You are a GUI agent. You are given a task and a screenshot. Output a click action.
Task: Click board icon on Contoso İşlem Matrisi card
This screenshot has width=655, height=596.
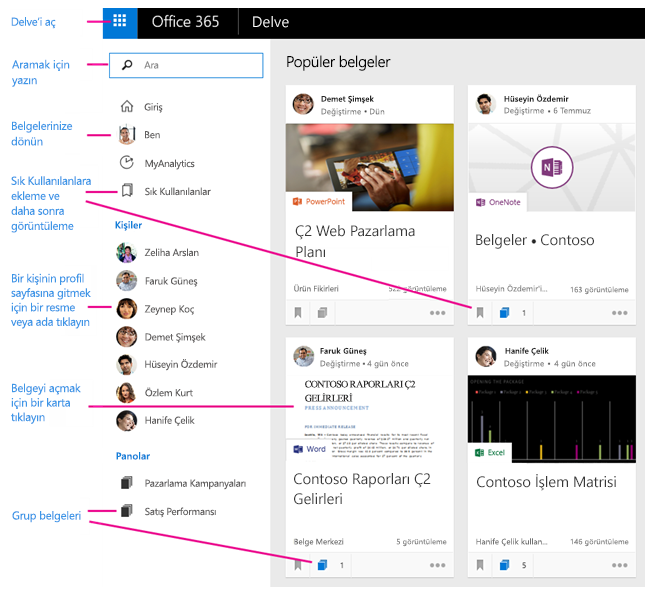[505, 566]
